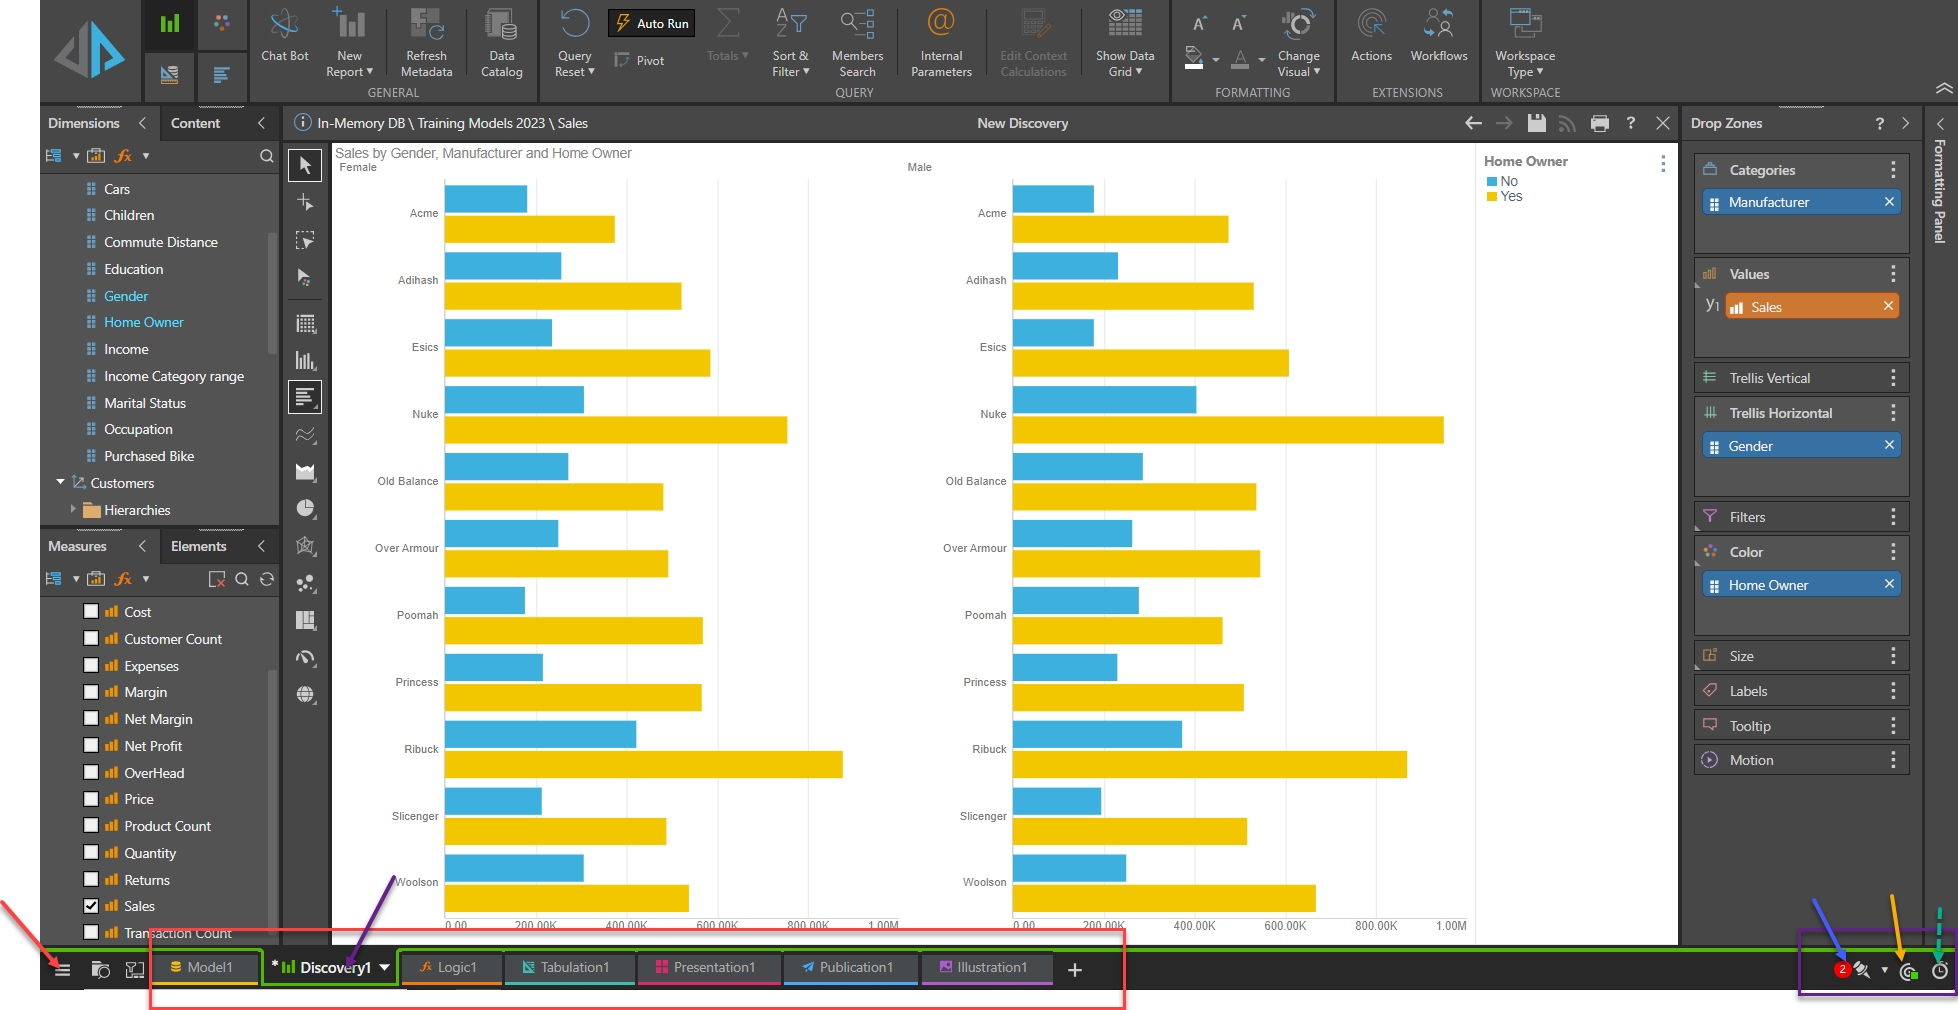Search the Dimensions panel
This screenshot has width=1958, height=1010.
(x=266, y=156)
